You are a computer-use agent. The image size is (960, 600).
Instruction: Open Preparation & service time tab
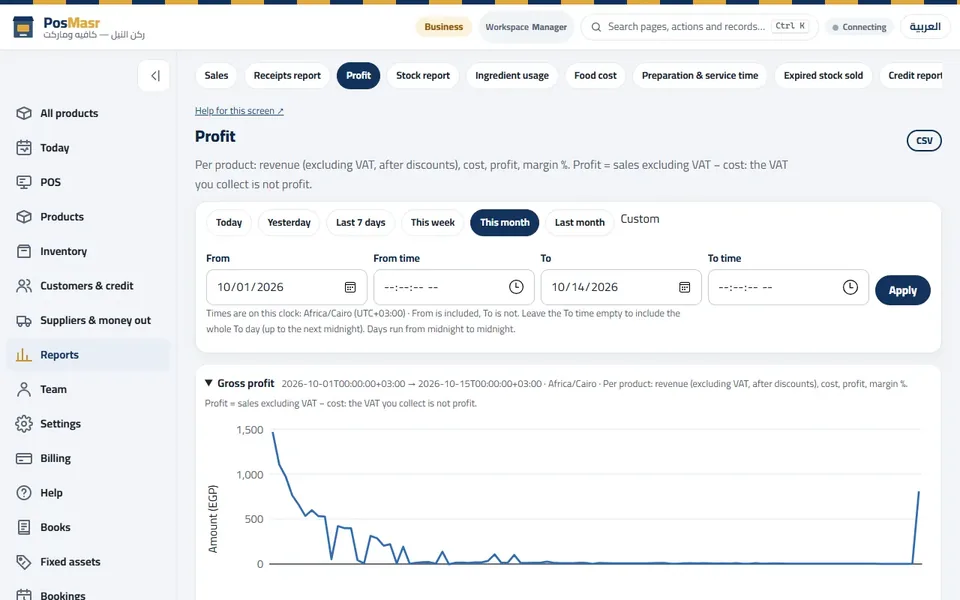point(700,75)
